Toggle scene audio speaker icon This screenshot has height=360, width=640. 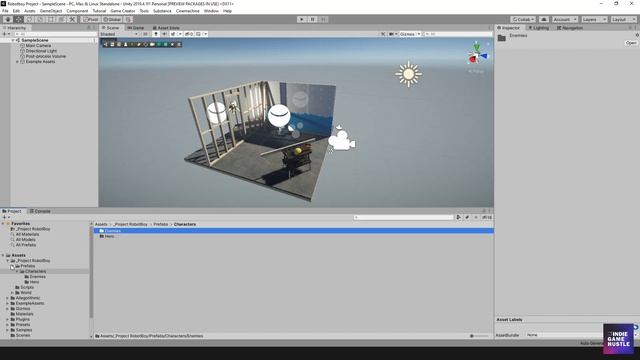coord(164,34)
